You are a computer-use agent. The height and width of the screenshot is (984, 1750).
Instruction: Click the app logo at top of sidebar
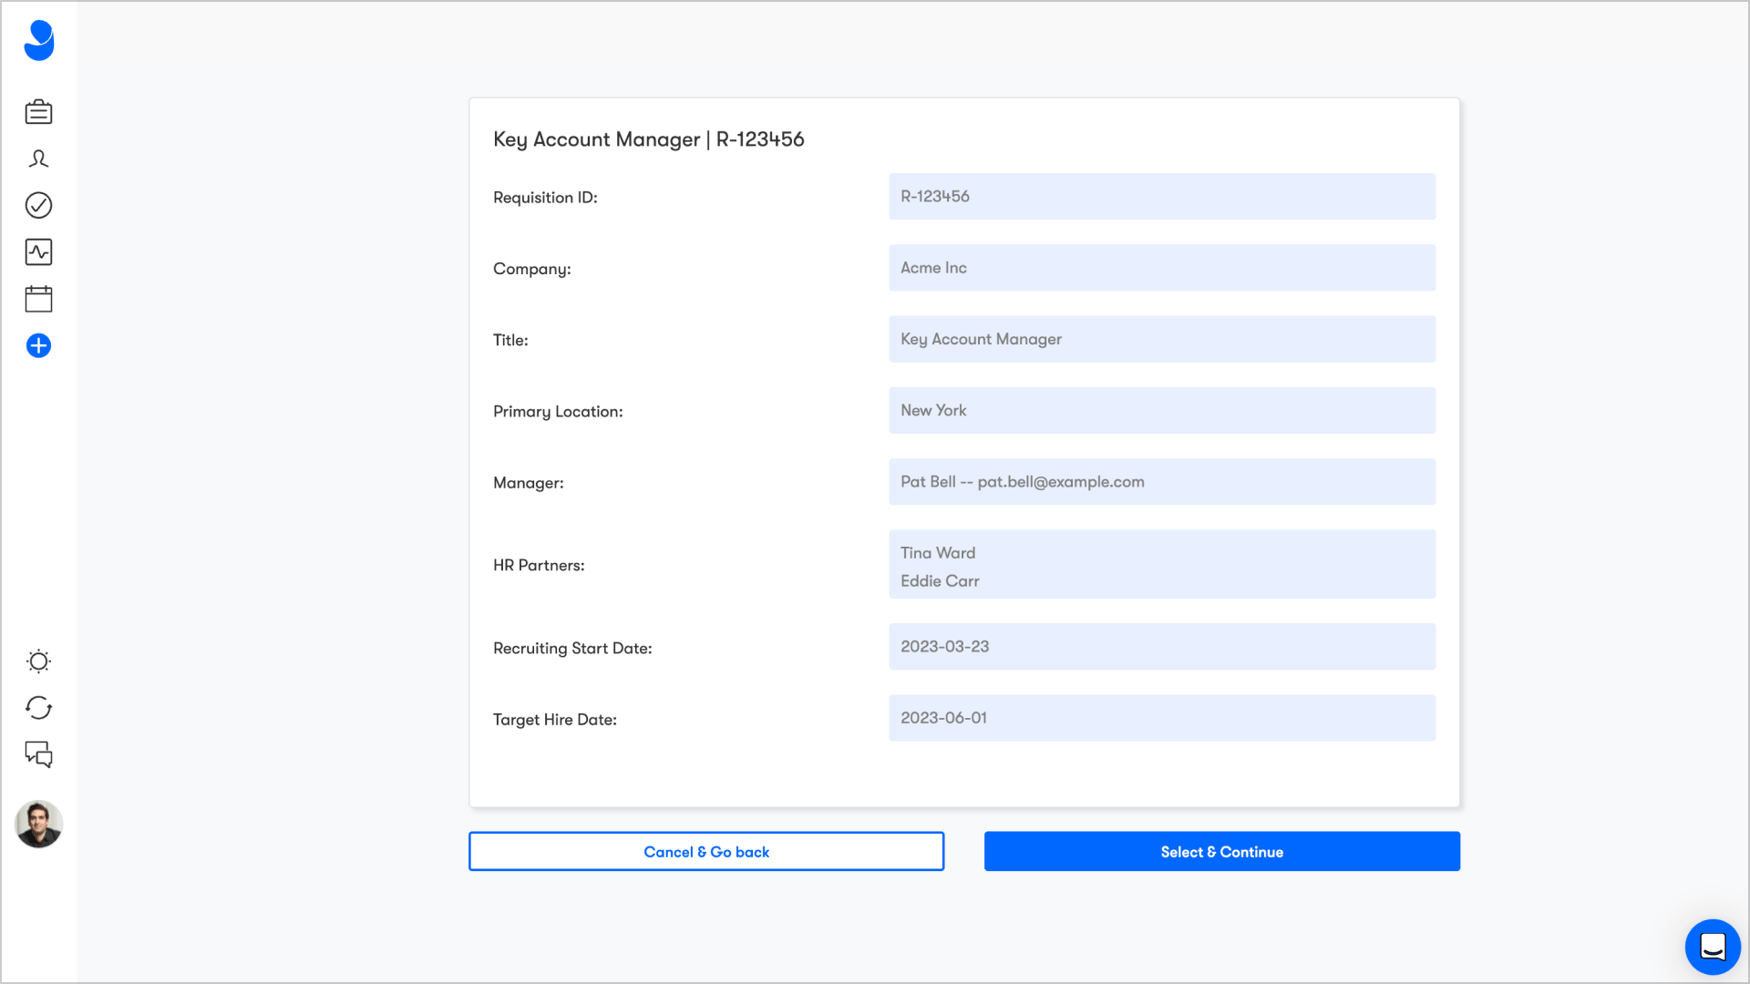(38, 41)
